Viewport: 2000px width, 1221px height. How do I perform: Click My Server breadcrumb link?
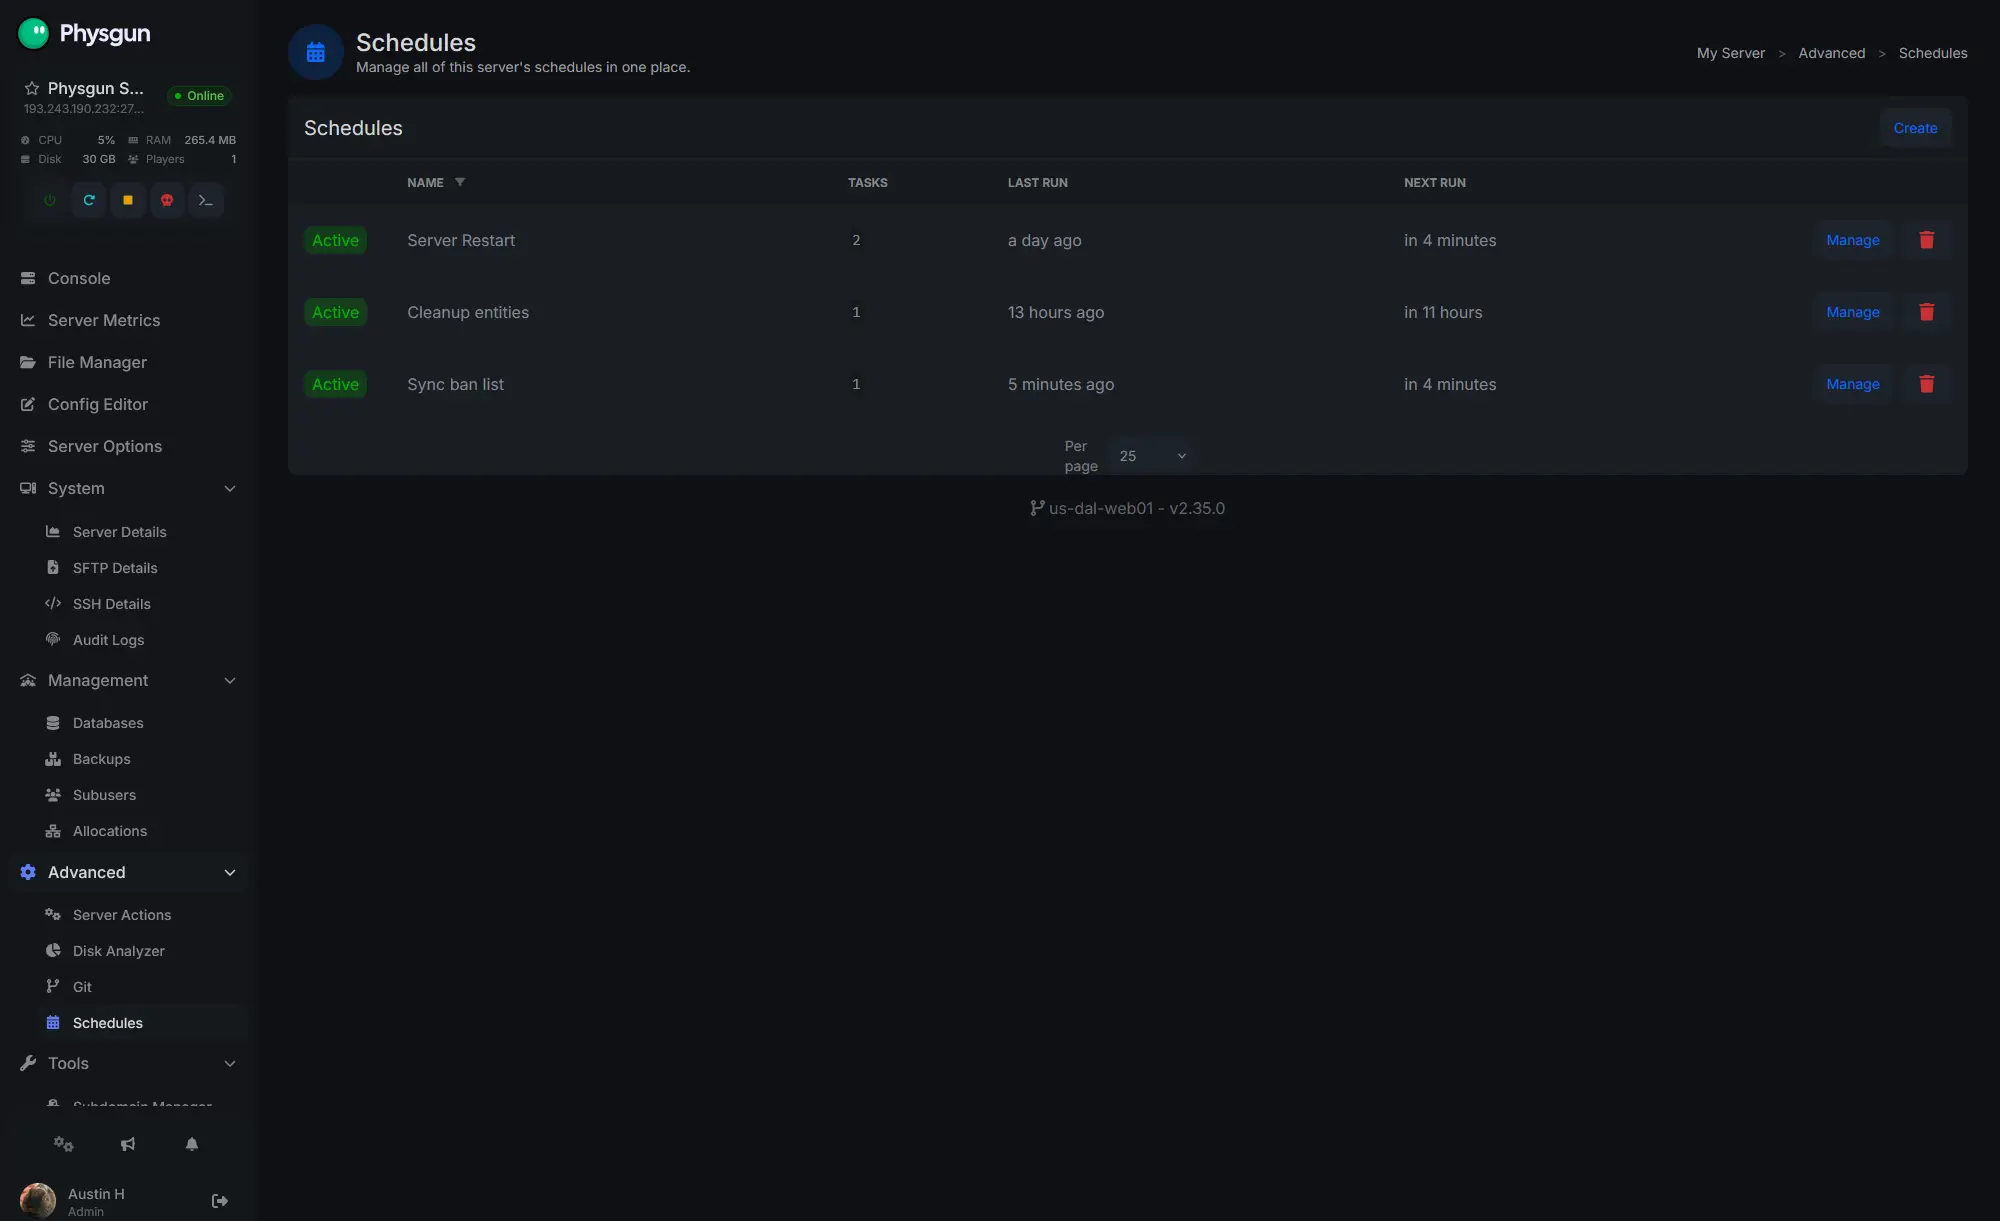tap(1730, 53)
